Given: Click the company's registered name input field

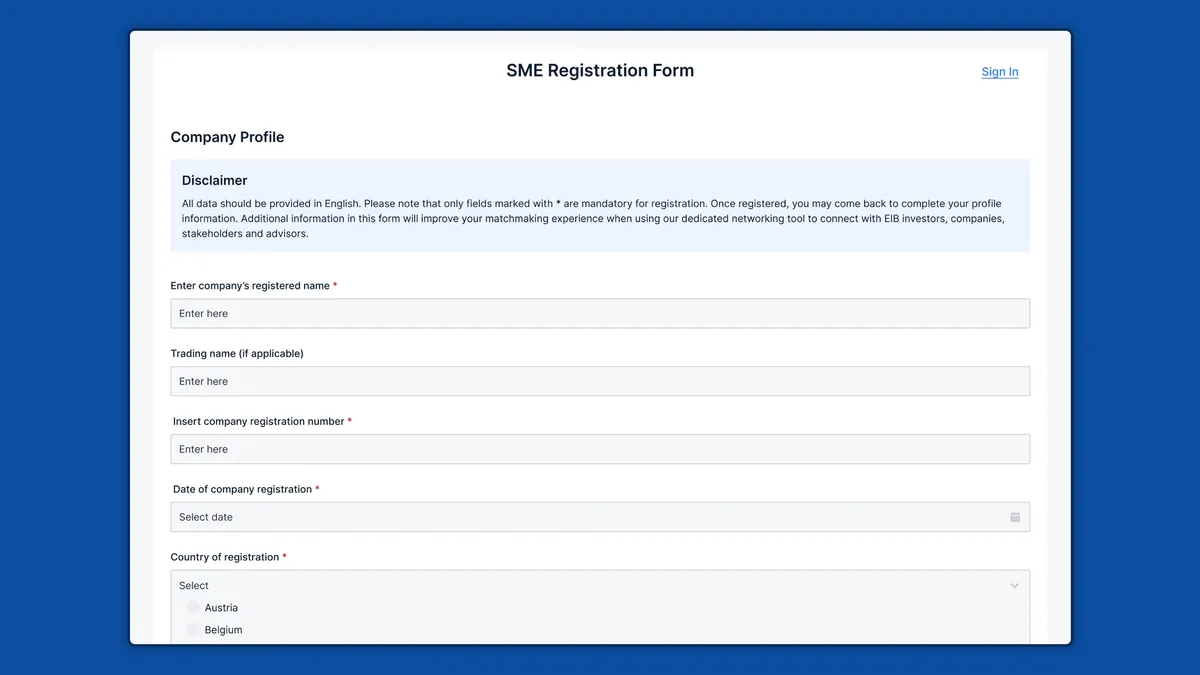Looking at the screenshot, I should coord(600,313).
